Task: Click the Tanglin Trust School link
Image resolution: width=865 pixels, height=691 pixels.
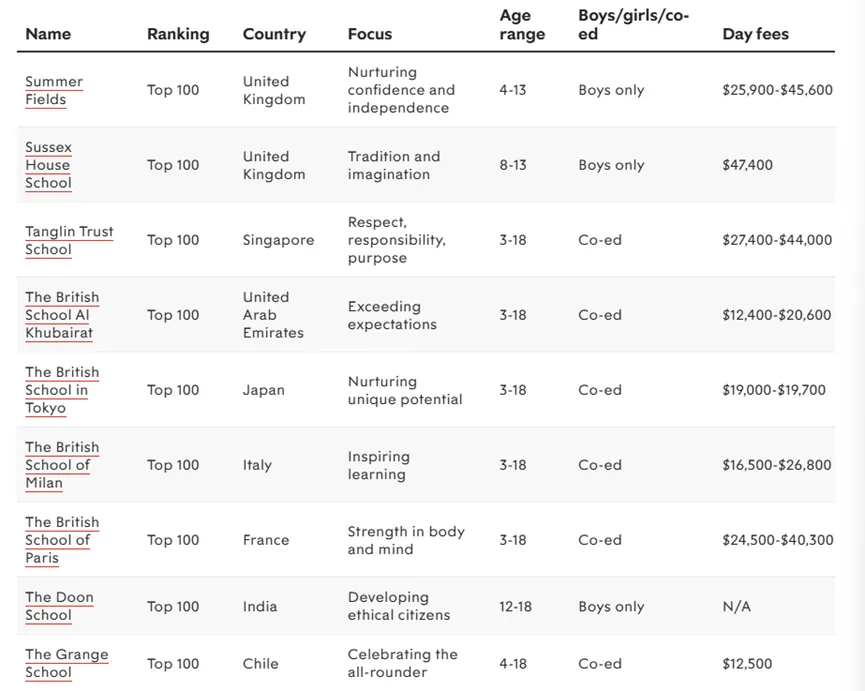Action: [x=69, y=240]
